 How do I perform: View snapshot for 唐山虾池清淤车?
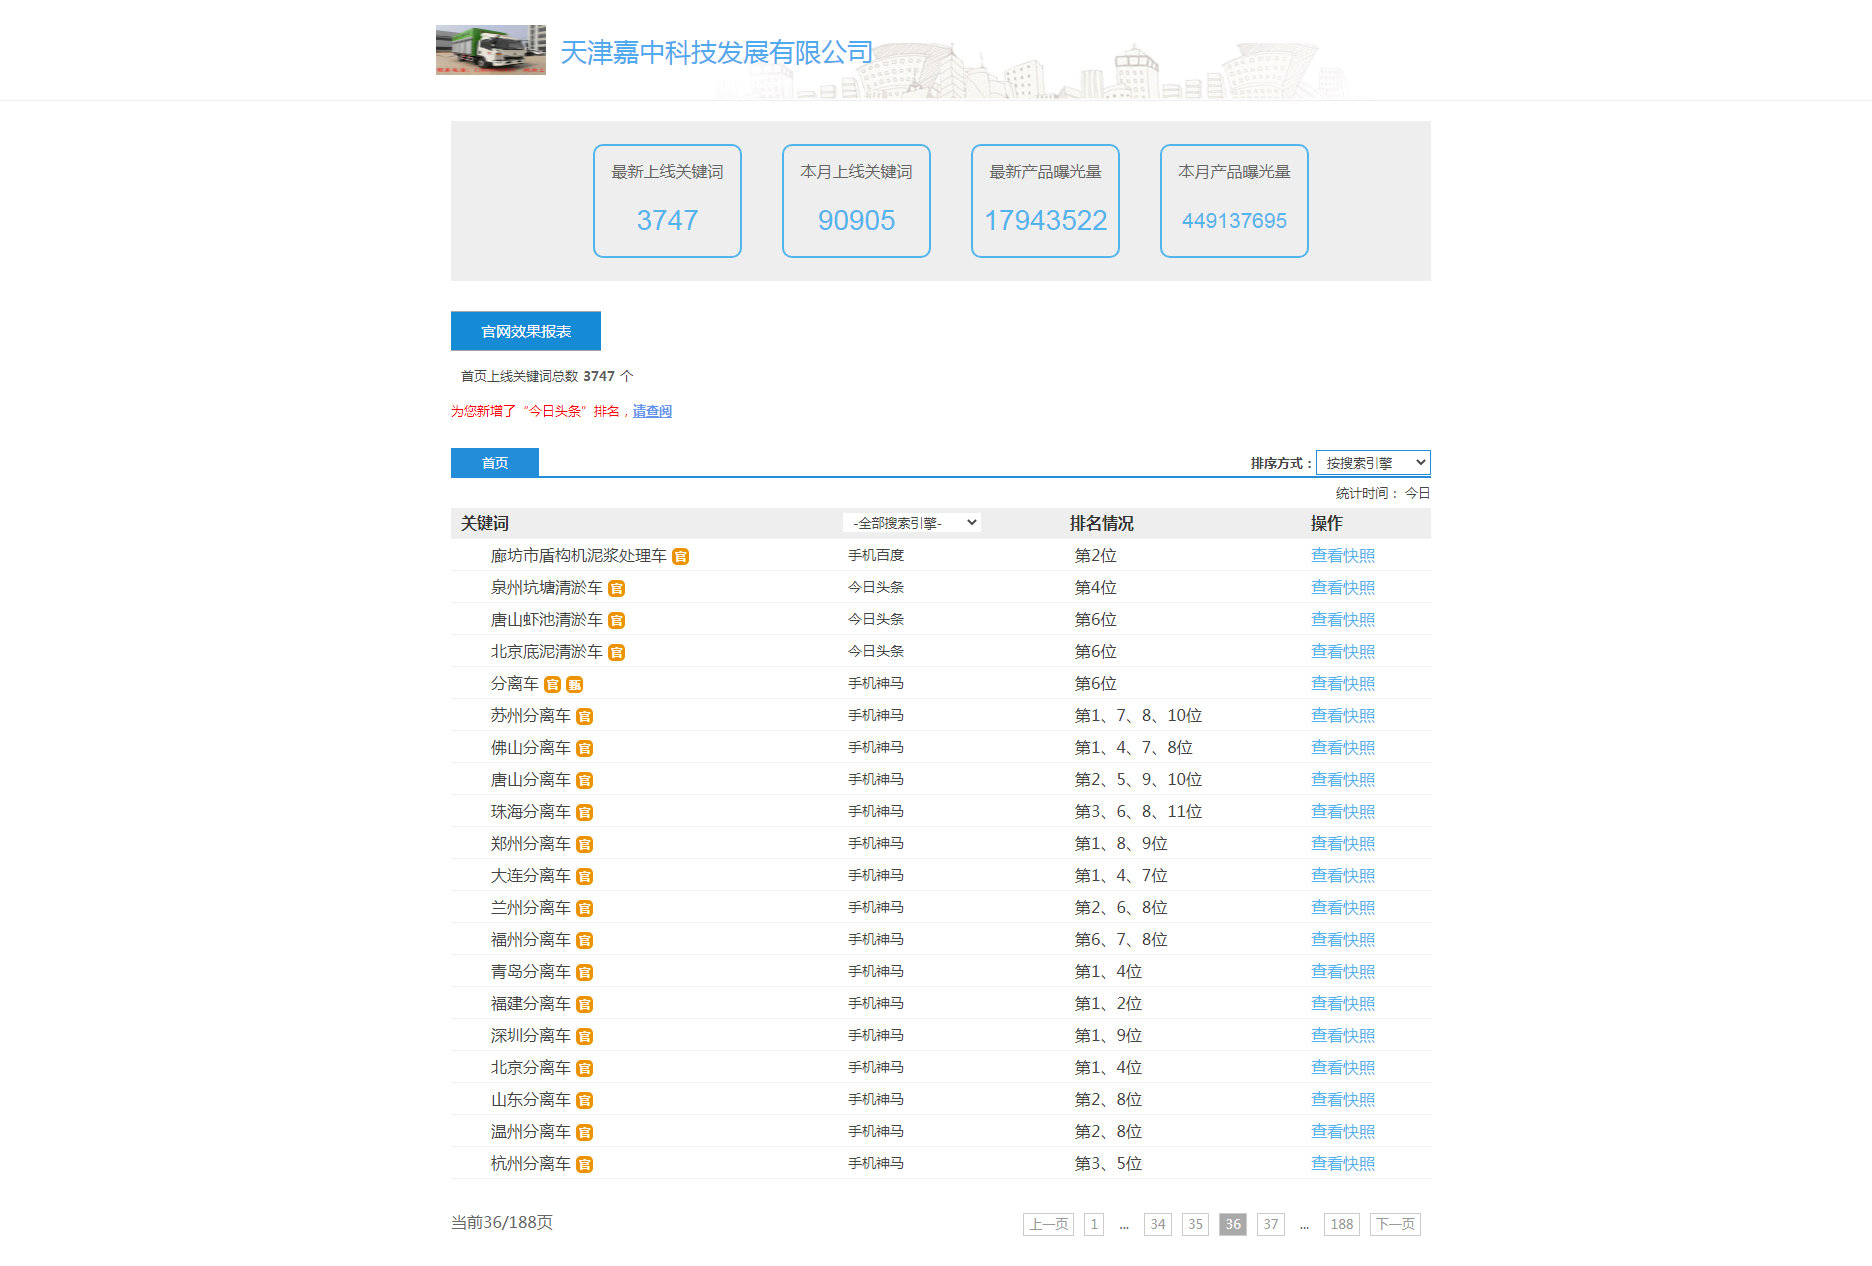coord(1342,620)
